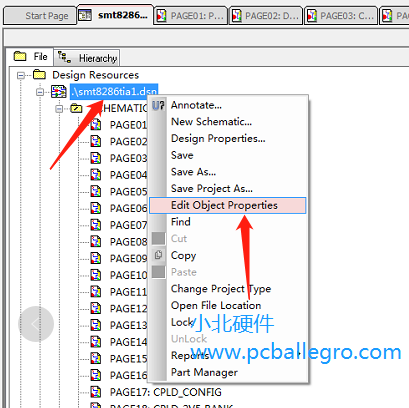Click the PAGE09 schematic page icon

[x=96, y=258]
